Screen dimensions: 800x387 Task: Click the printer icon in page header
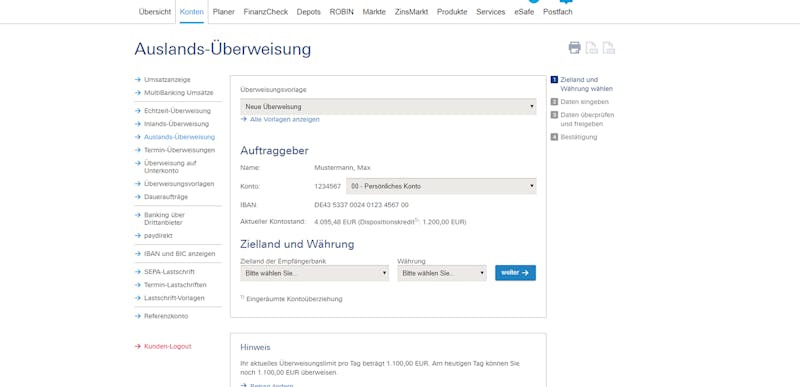pos(574,48)
